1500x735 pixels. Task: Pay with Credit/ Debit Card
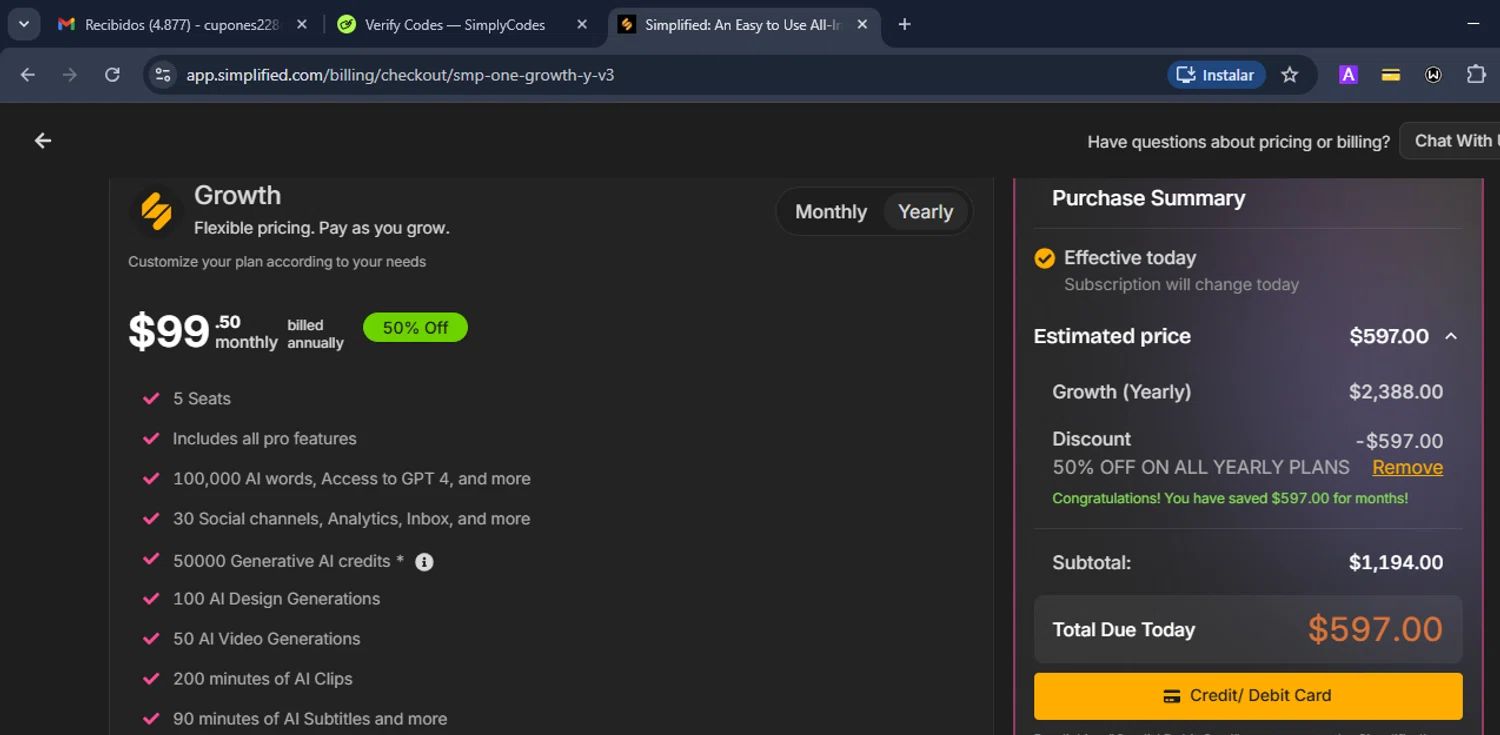tap(1248, 696)
